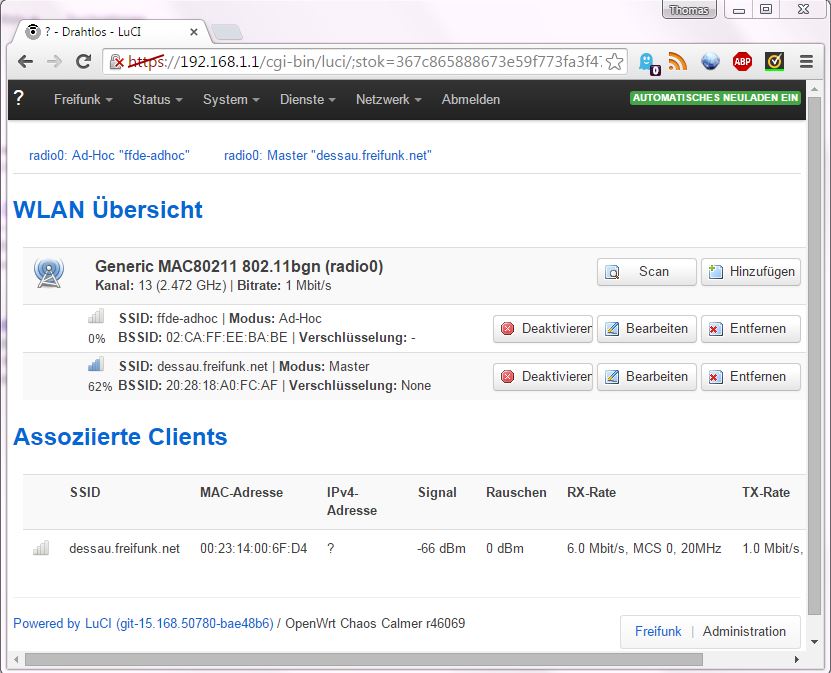The image size is (831, 673).
Task: Click client MAC address 00:23:14:00:6F:D4
Action: (x=253, y=548)
